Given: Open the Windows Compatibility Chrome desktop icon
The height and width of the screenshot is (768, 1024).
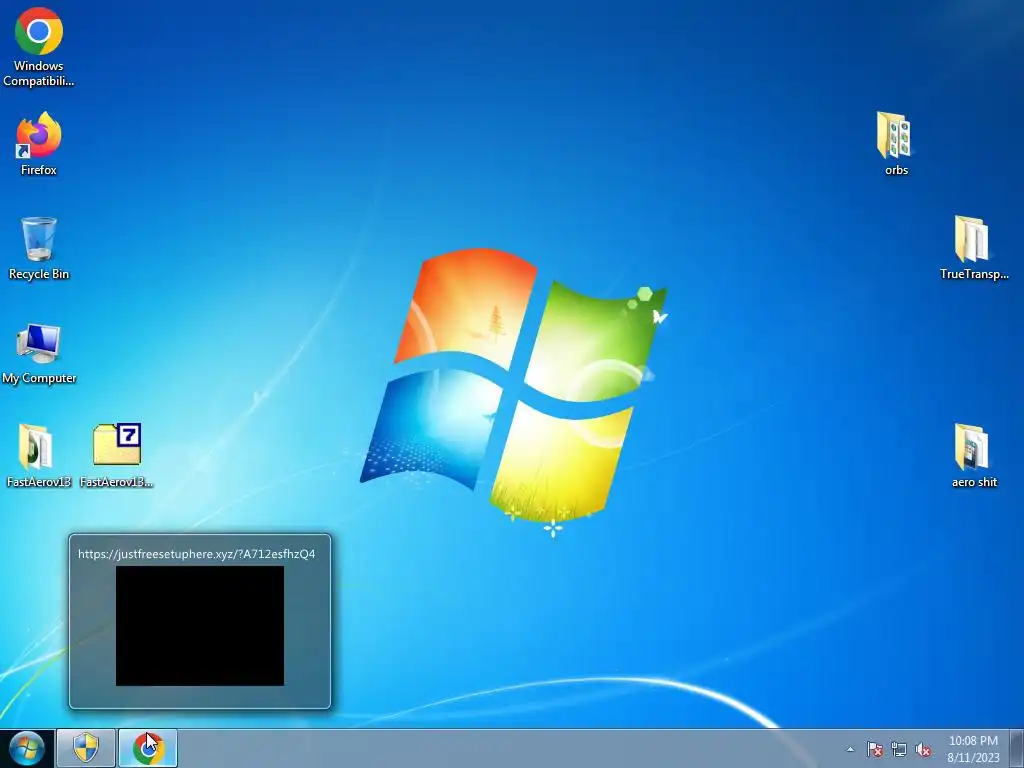Looking at the screenshot, I should coord(39,47).
